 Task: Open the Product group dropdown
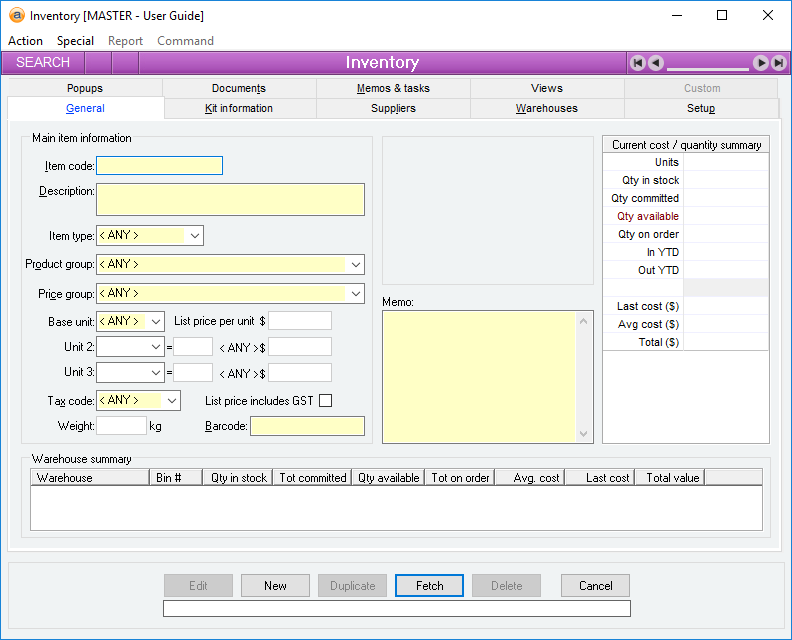coord(355,265)
